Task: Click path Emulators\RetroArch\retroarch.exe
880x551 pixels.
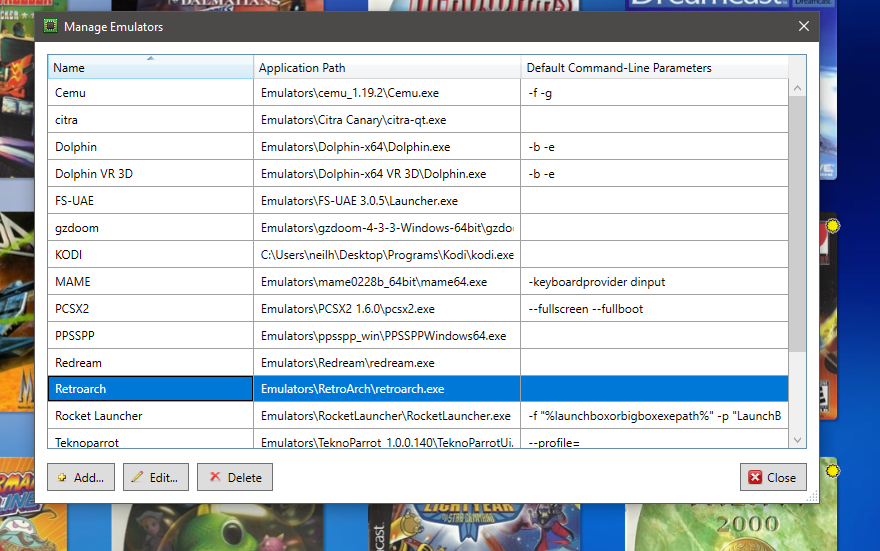Action: [x=352, y=389]
